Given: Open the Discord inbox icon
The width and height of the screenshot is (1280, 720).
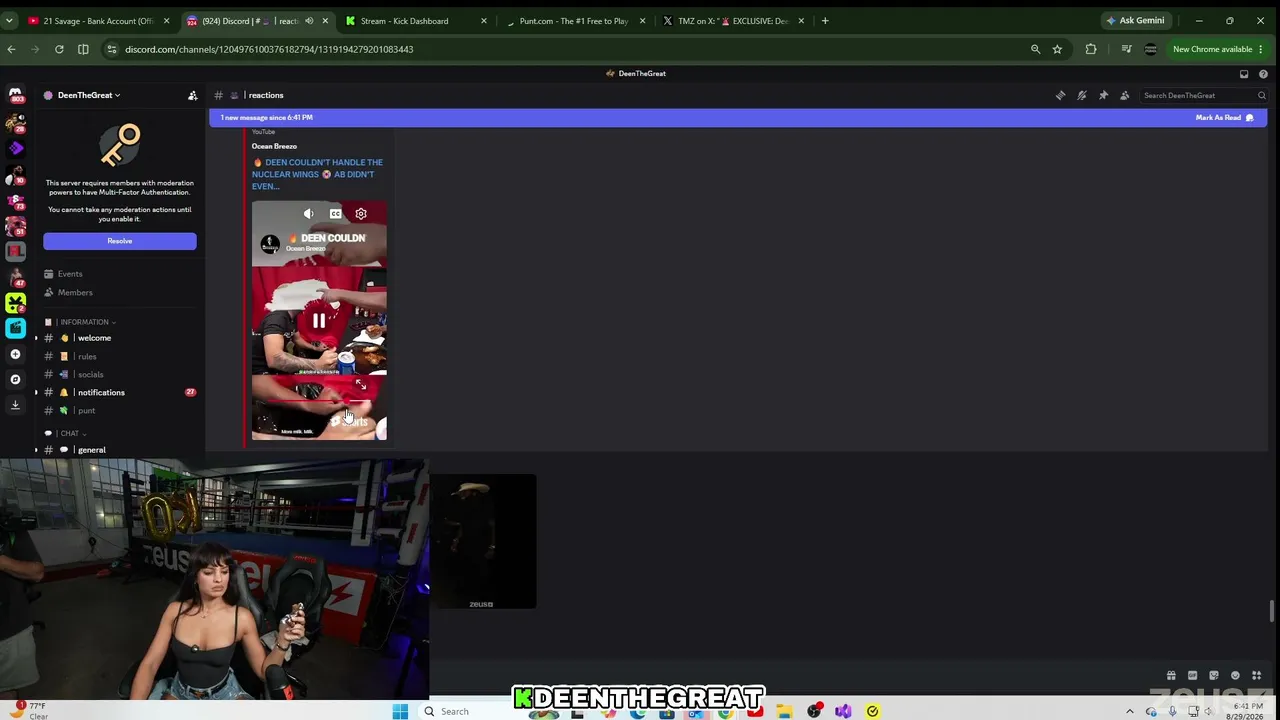Looking at the screenshot, I should [1244, 73].
